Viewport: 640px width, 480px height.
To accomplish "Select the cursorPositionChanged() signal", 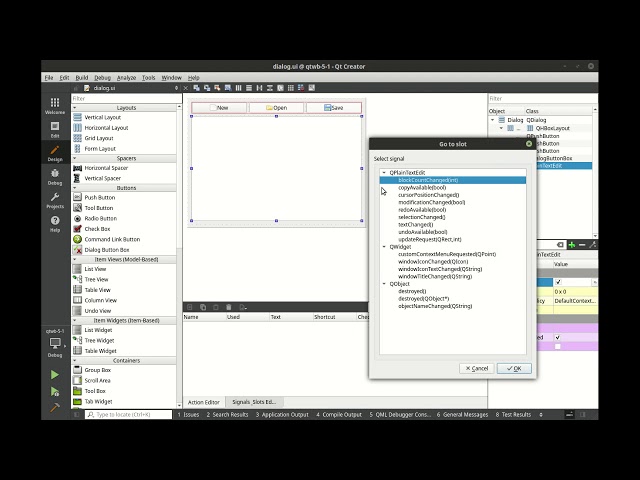I will tap(429, 195).
